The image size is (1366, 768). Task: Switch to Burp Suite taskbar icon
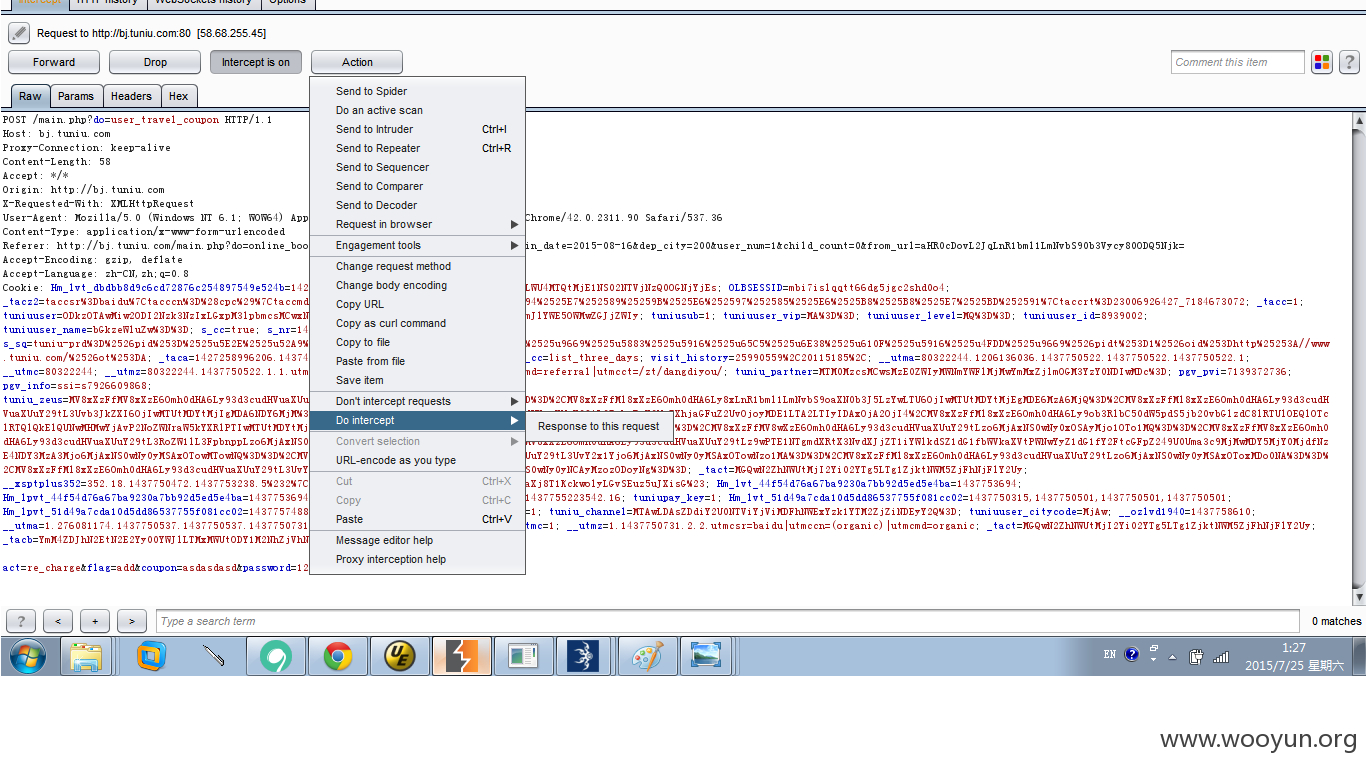pyautogui.click(x=461, y=656)
